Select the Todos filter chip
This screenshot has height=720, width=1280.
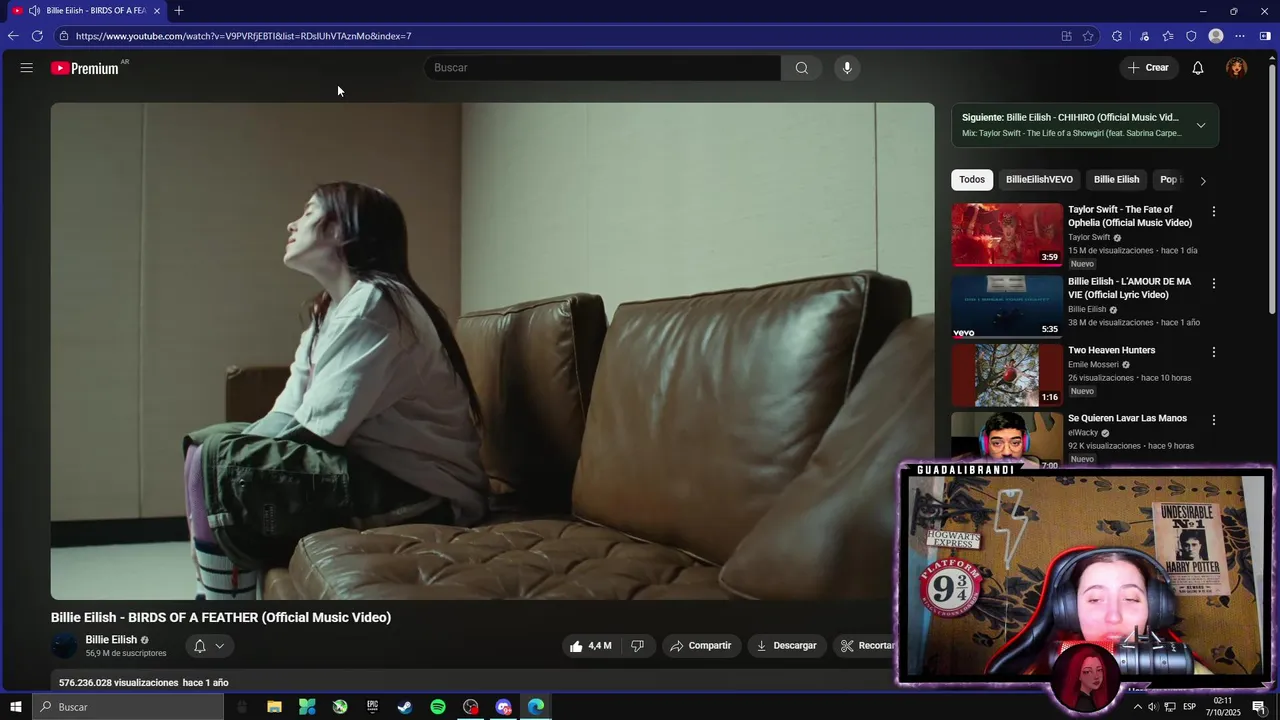tap(972, 180)
